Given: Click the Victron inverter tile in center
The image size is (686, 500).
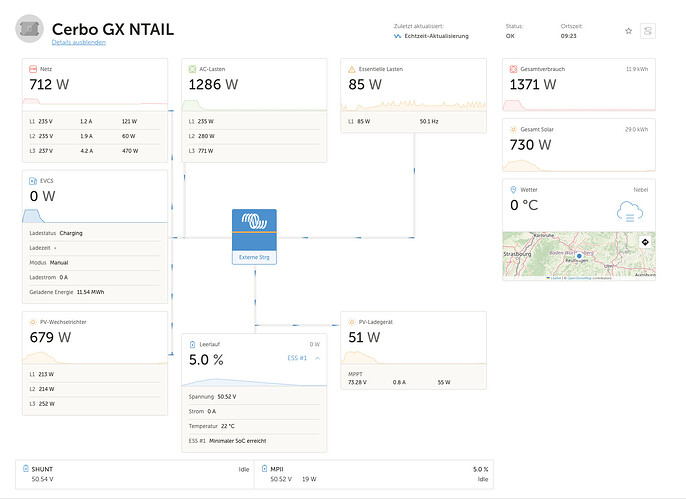Looking at the screenshot, I should [255, 230].
